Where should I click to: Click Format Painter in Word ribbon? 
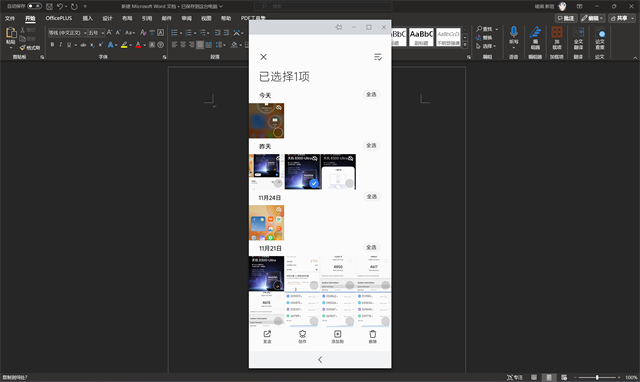(x=30, y=48)
